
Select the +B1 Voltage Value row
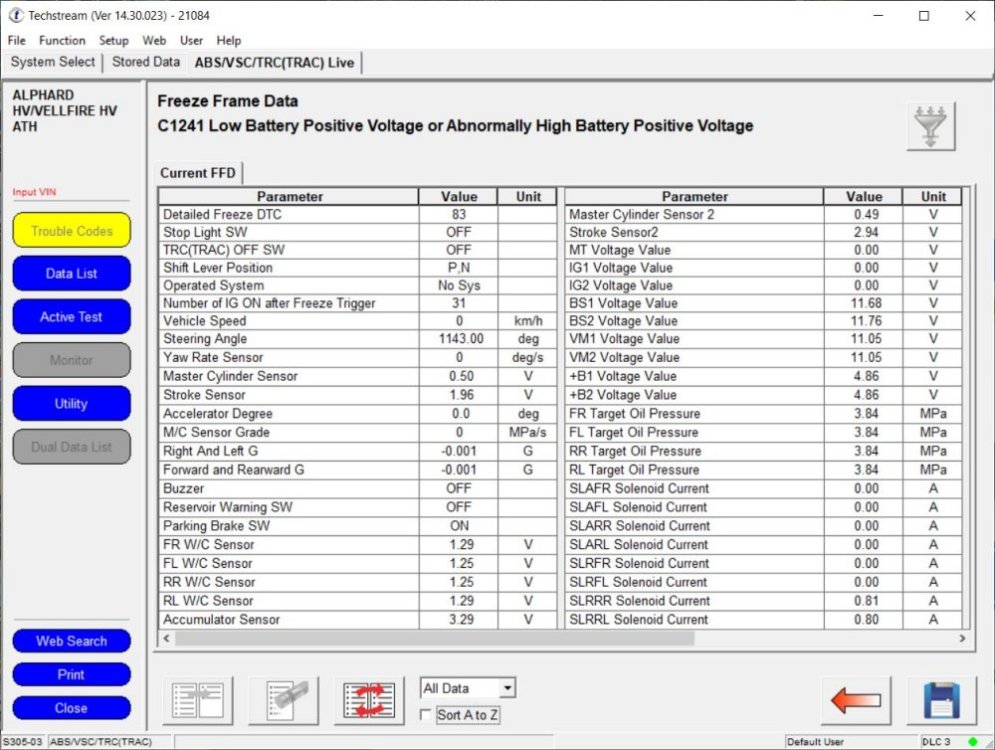[763, 376]
